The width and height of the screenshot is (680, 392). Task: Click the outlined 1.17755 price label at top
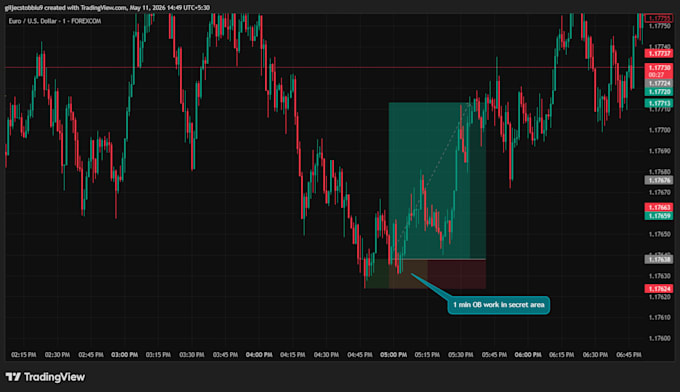pos(659,18)
